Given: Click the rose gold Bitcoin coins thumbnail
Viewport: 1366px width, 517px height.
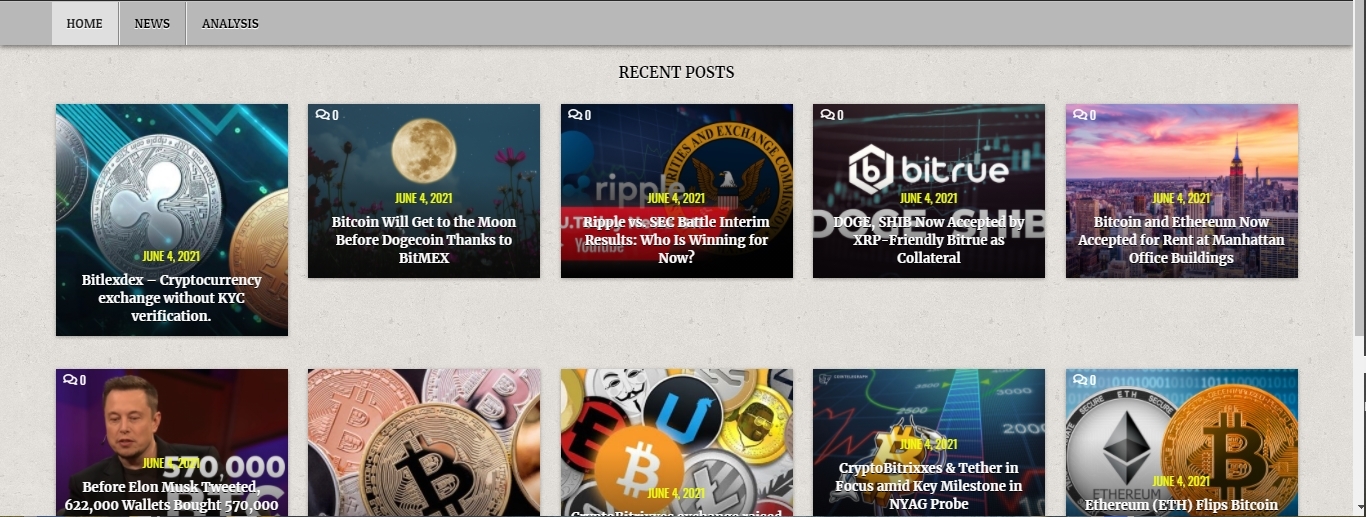Looking at the screenshot, I should pyautogui.click(x=424, y=443).
